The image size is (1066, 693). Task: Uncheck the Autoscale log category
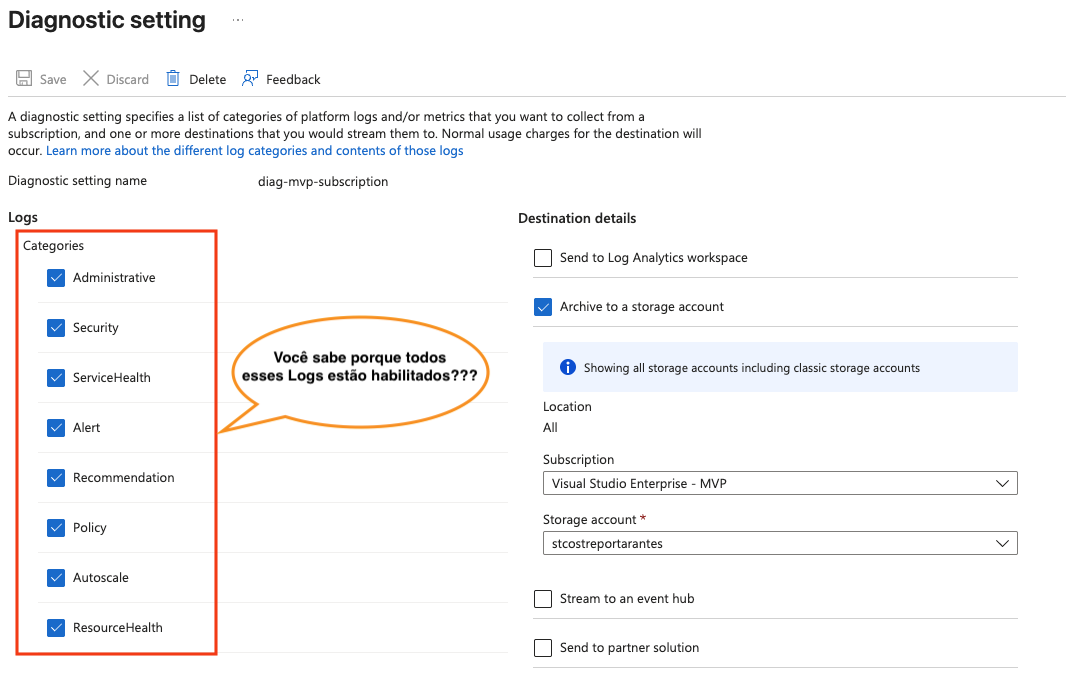(x=56, y=577)
